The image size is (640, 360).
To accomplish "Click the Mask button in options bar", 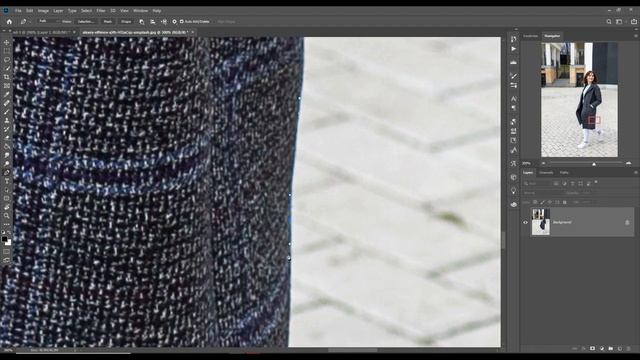I will click(108, 22).
